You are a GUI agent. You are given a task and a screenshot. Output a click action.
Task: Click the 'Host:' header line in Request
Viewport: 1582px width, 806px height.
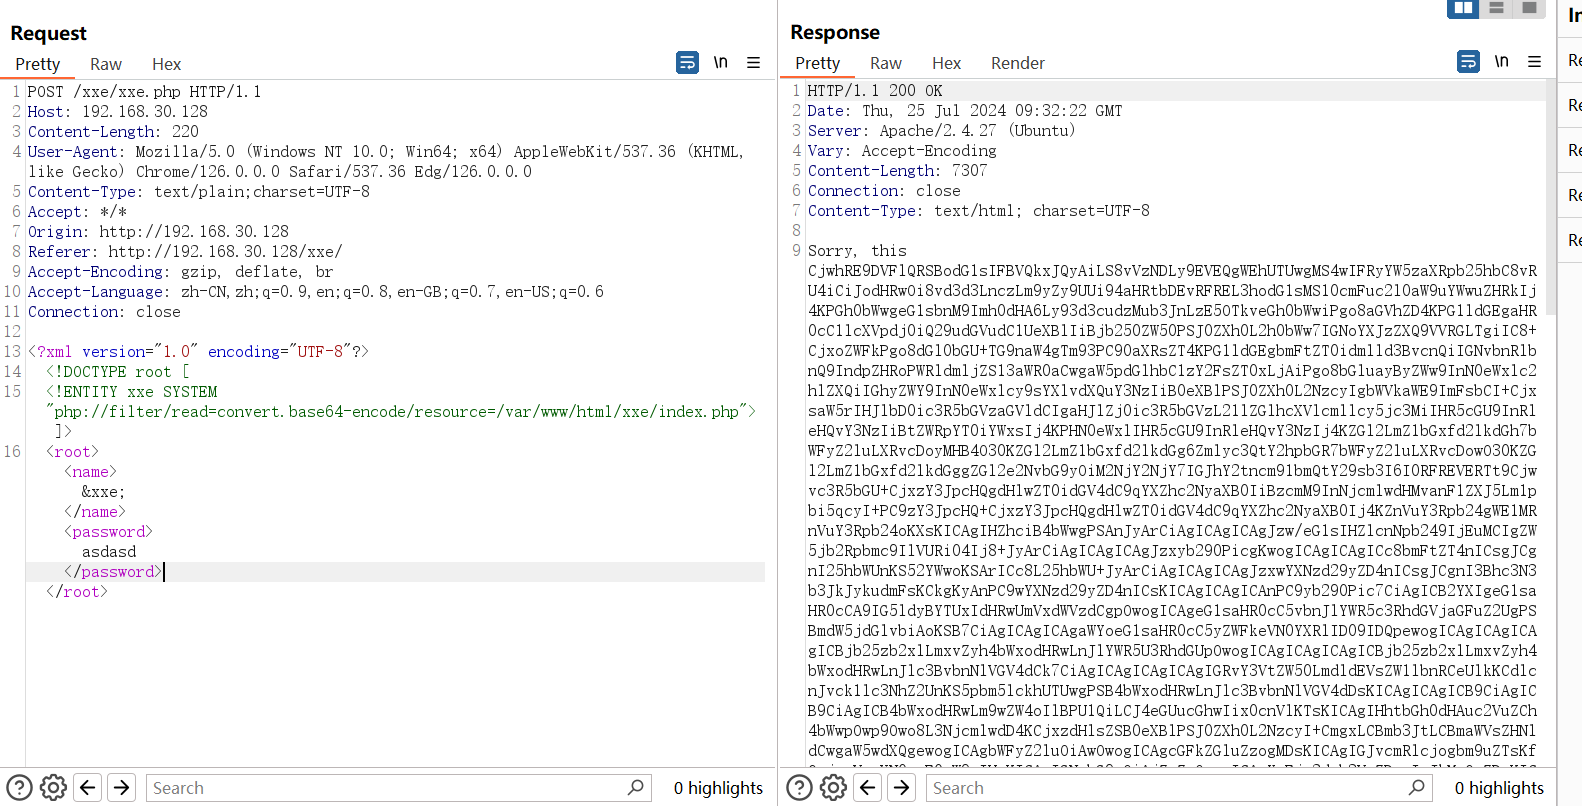click(x=118, y=112)
